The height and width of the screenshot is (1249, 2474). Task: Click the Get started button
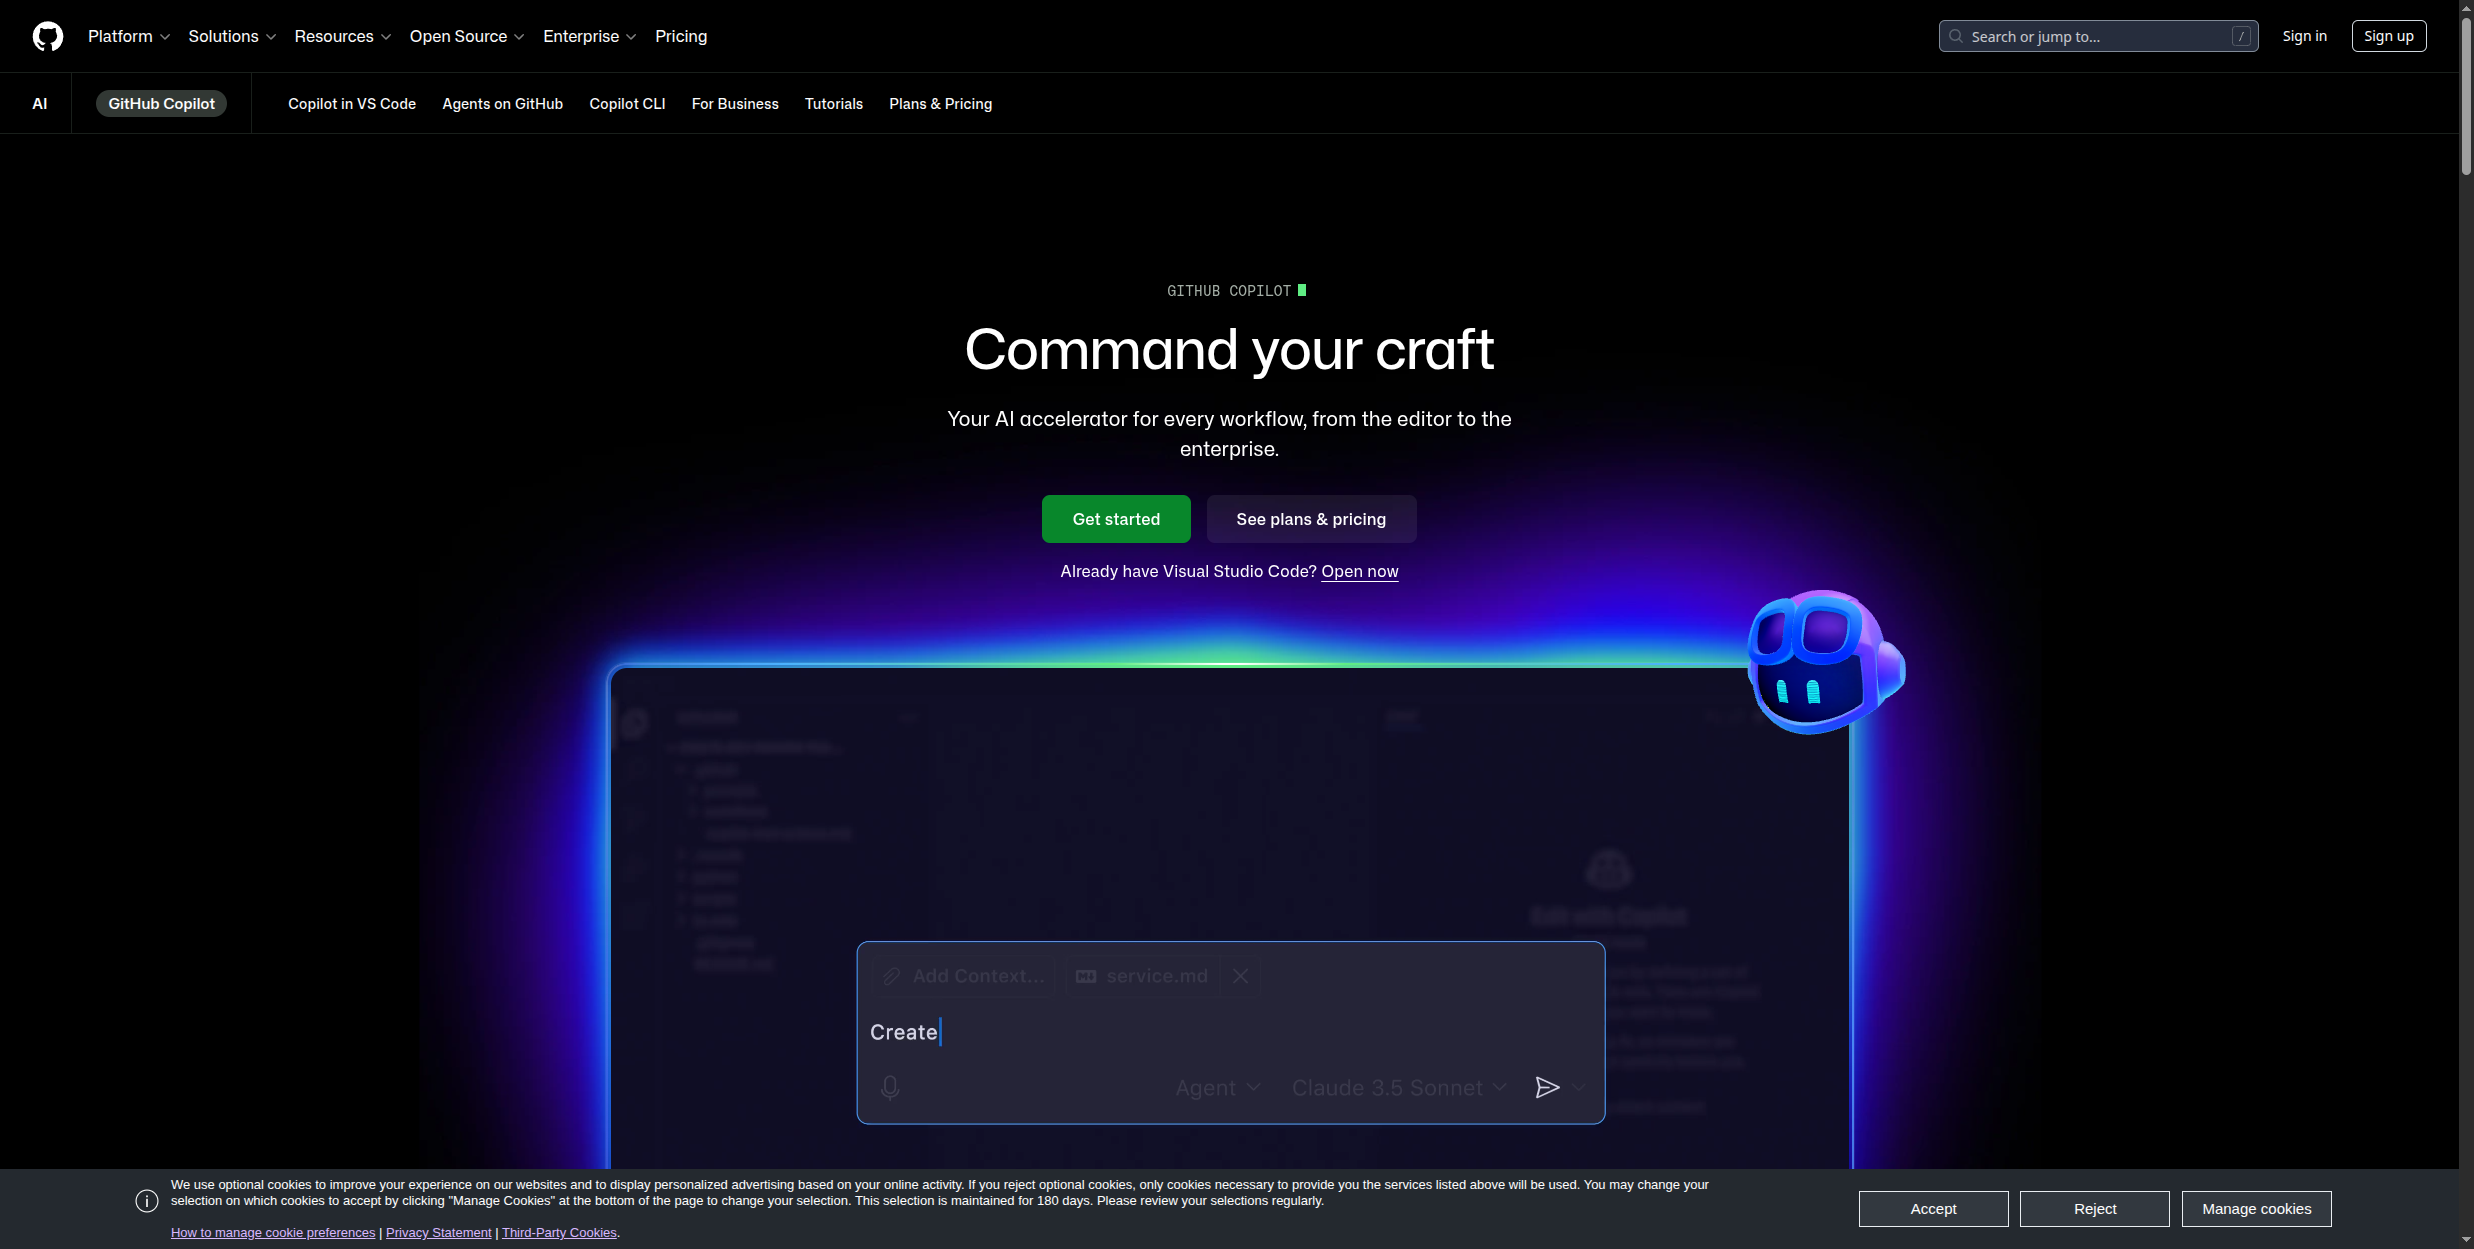pyautogui.click(x=1116, y=519)
